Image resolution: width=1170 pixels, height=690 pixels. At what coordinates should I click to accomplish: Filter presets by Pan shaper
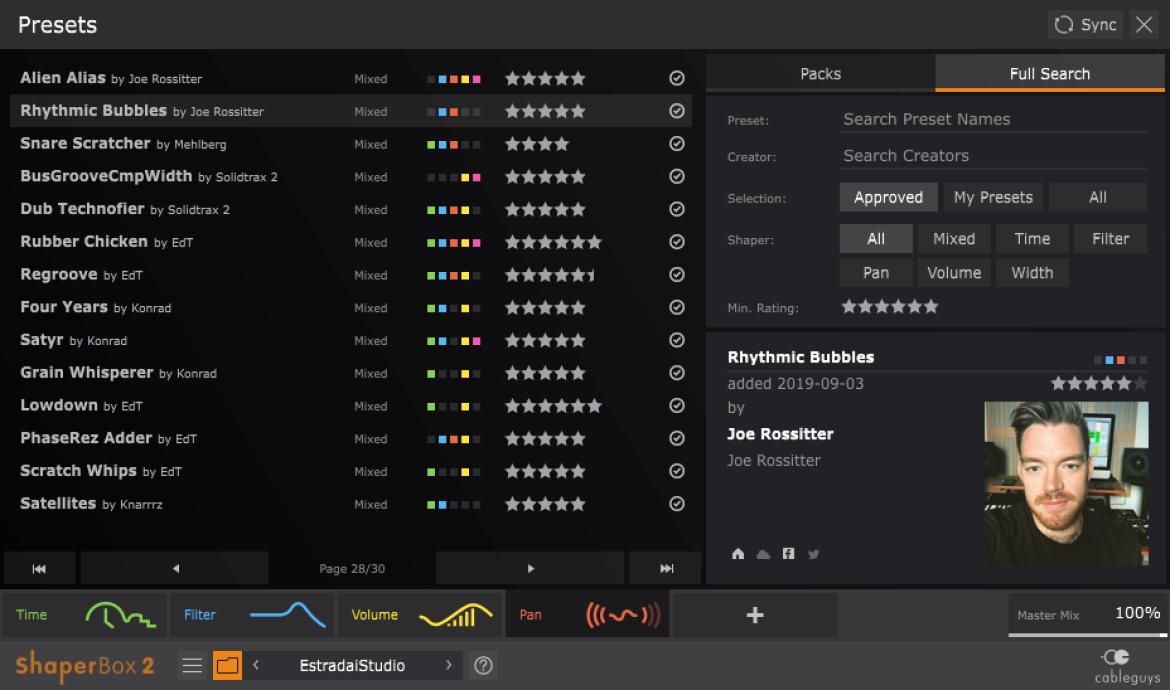coord(876,273)
